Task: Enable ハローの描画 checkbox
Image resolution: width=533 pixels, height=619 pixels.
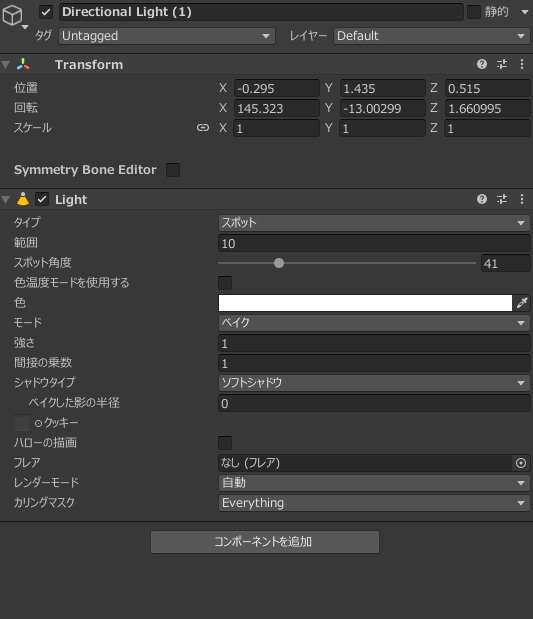Action: 225,443
